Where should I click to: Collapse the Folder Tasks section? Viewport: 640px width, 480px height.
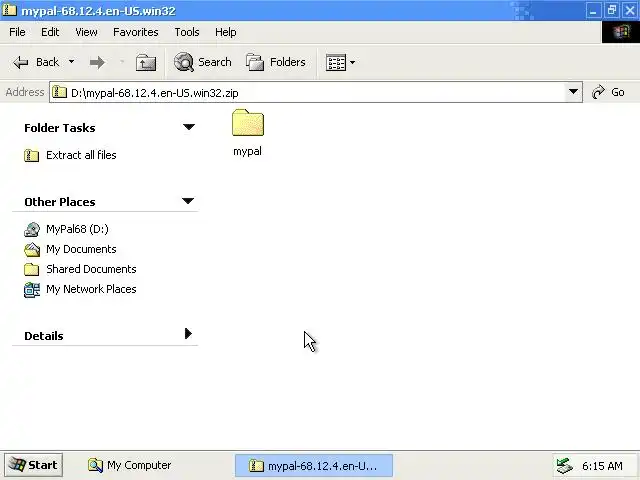click(x=189, y=127)
